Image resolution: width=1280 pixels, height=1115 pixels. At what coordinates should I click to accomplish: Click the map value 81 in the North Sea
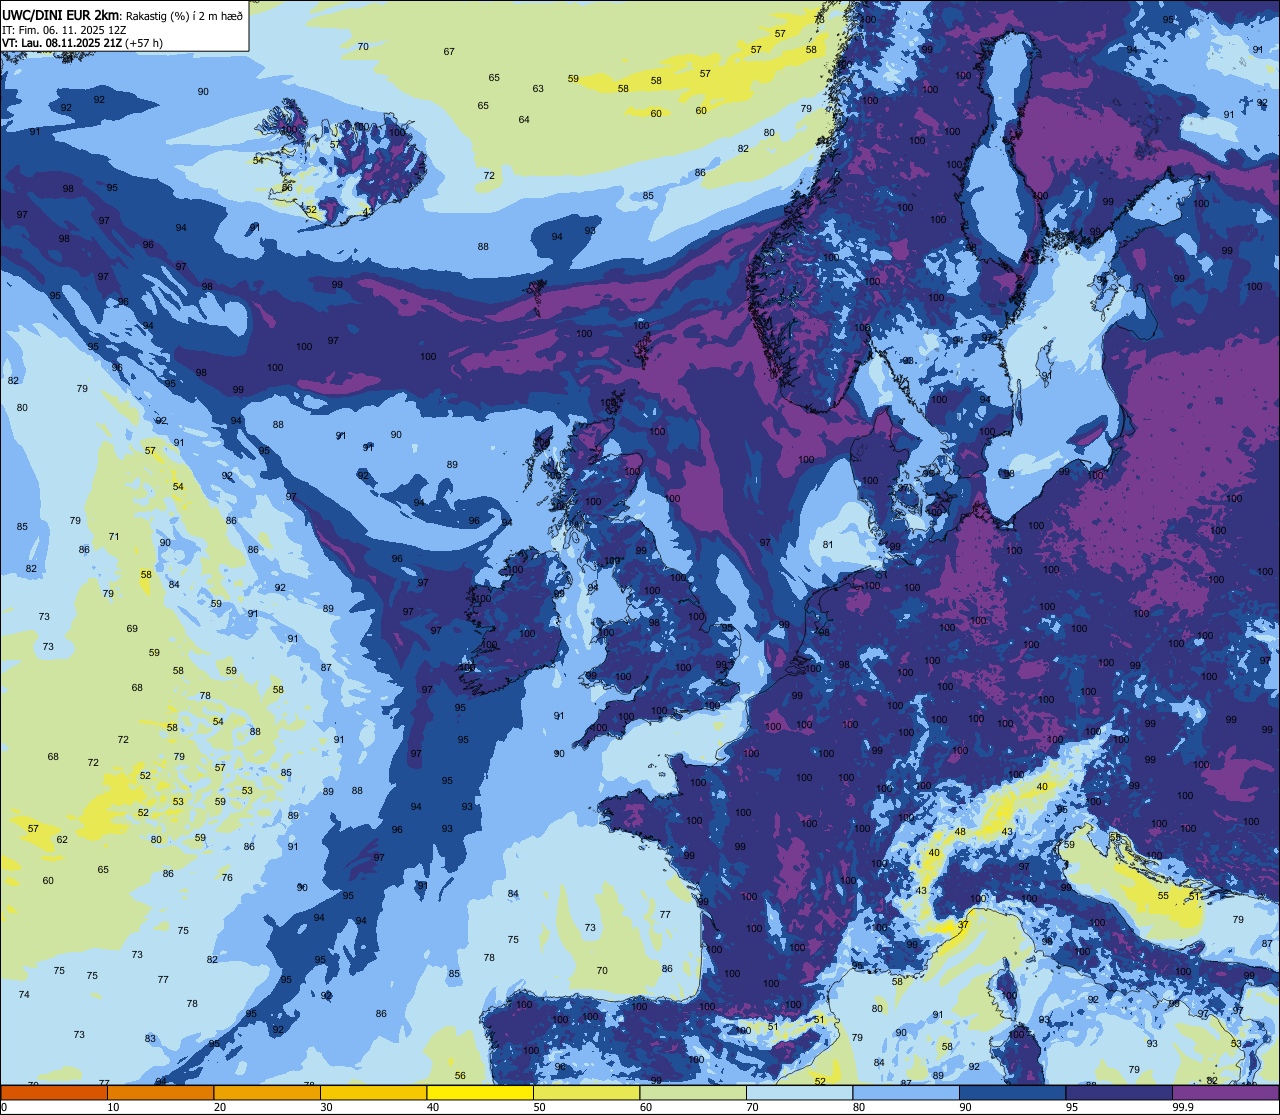pos(827,545)
